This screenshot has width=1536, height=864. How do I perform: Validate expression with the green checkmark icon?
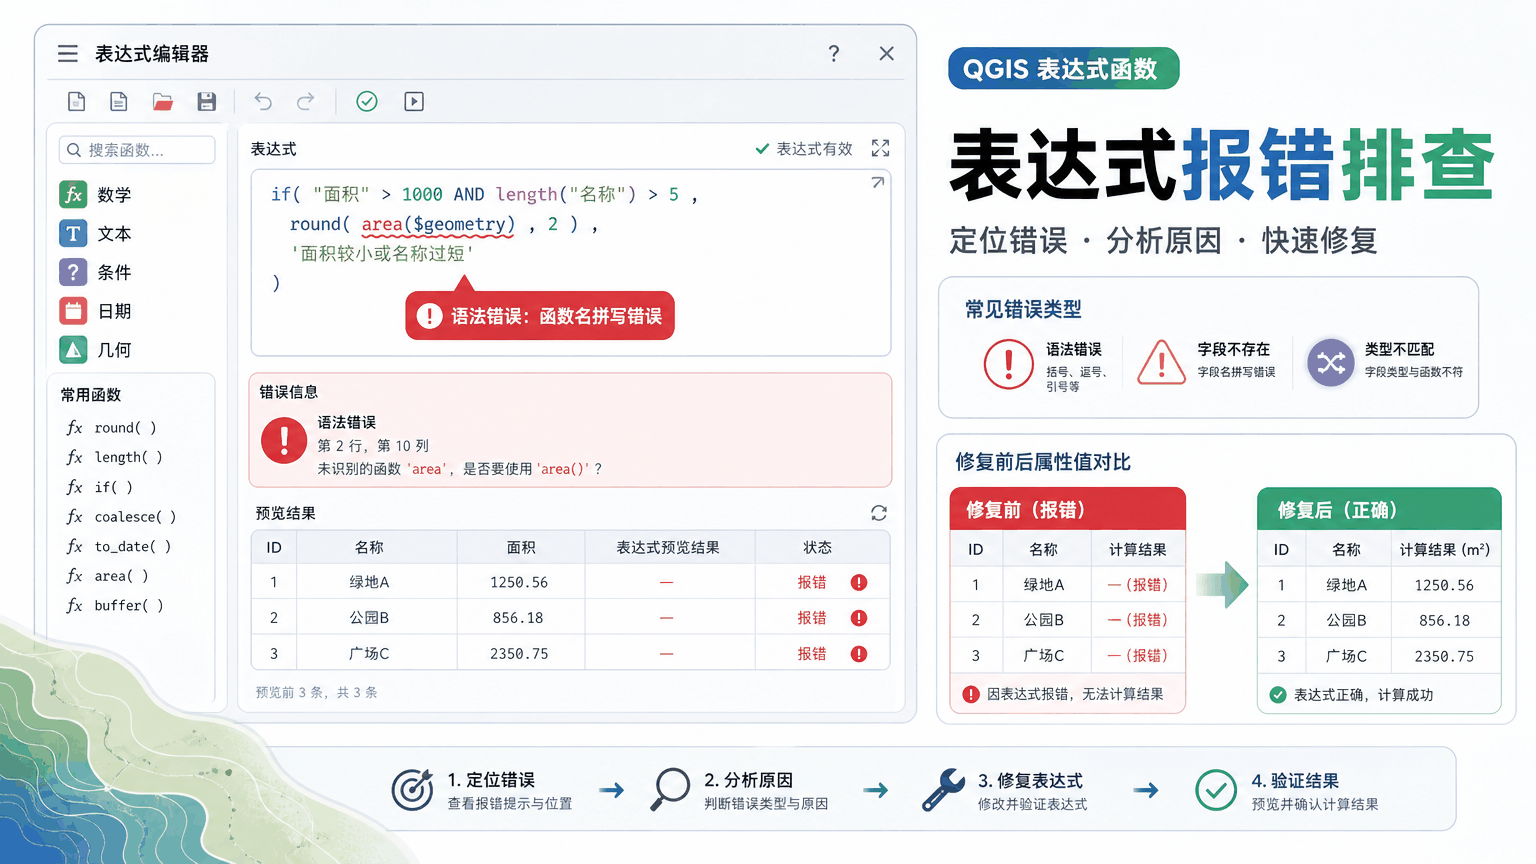pos(367,101)
